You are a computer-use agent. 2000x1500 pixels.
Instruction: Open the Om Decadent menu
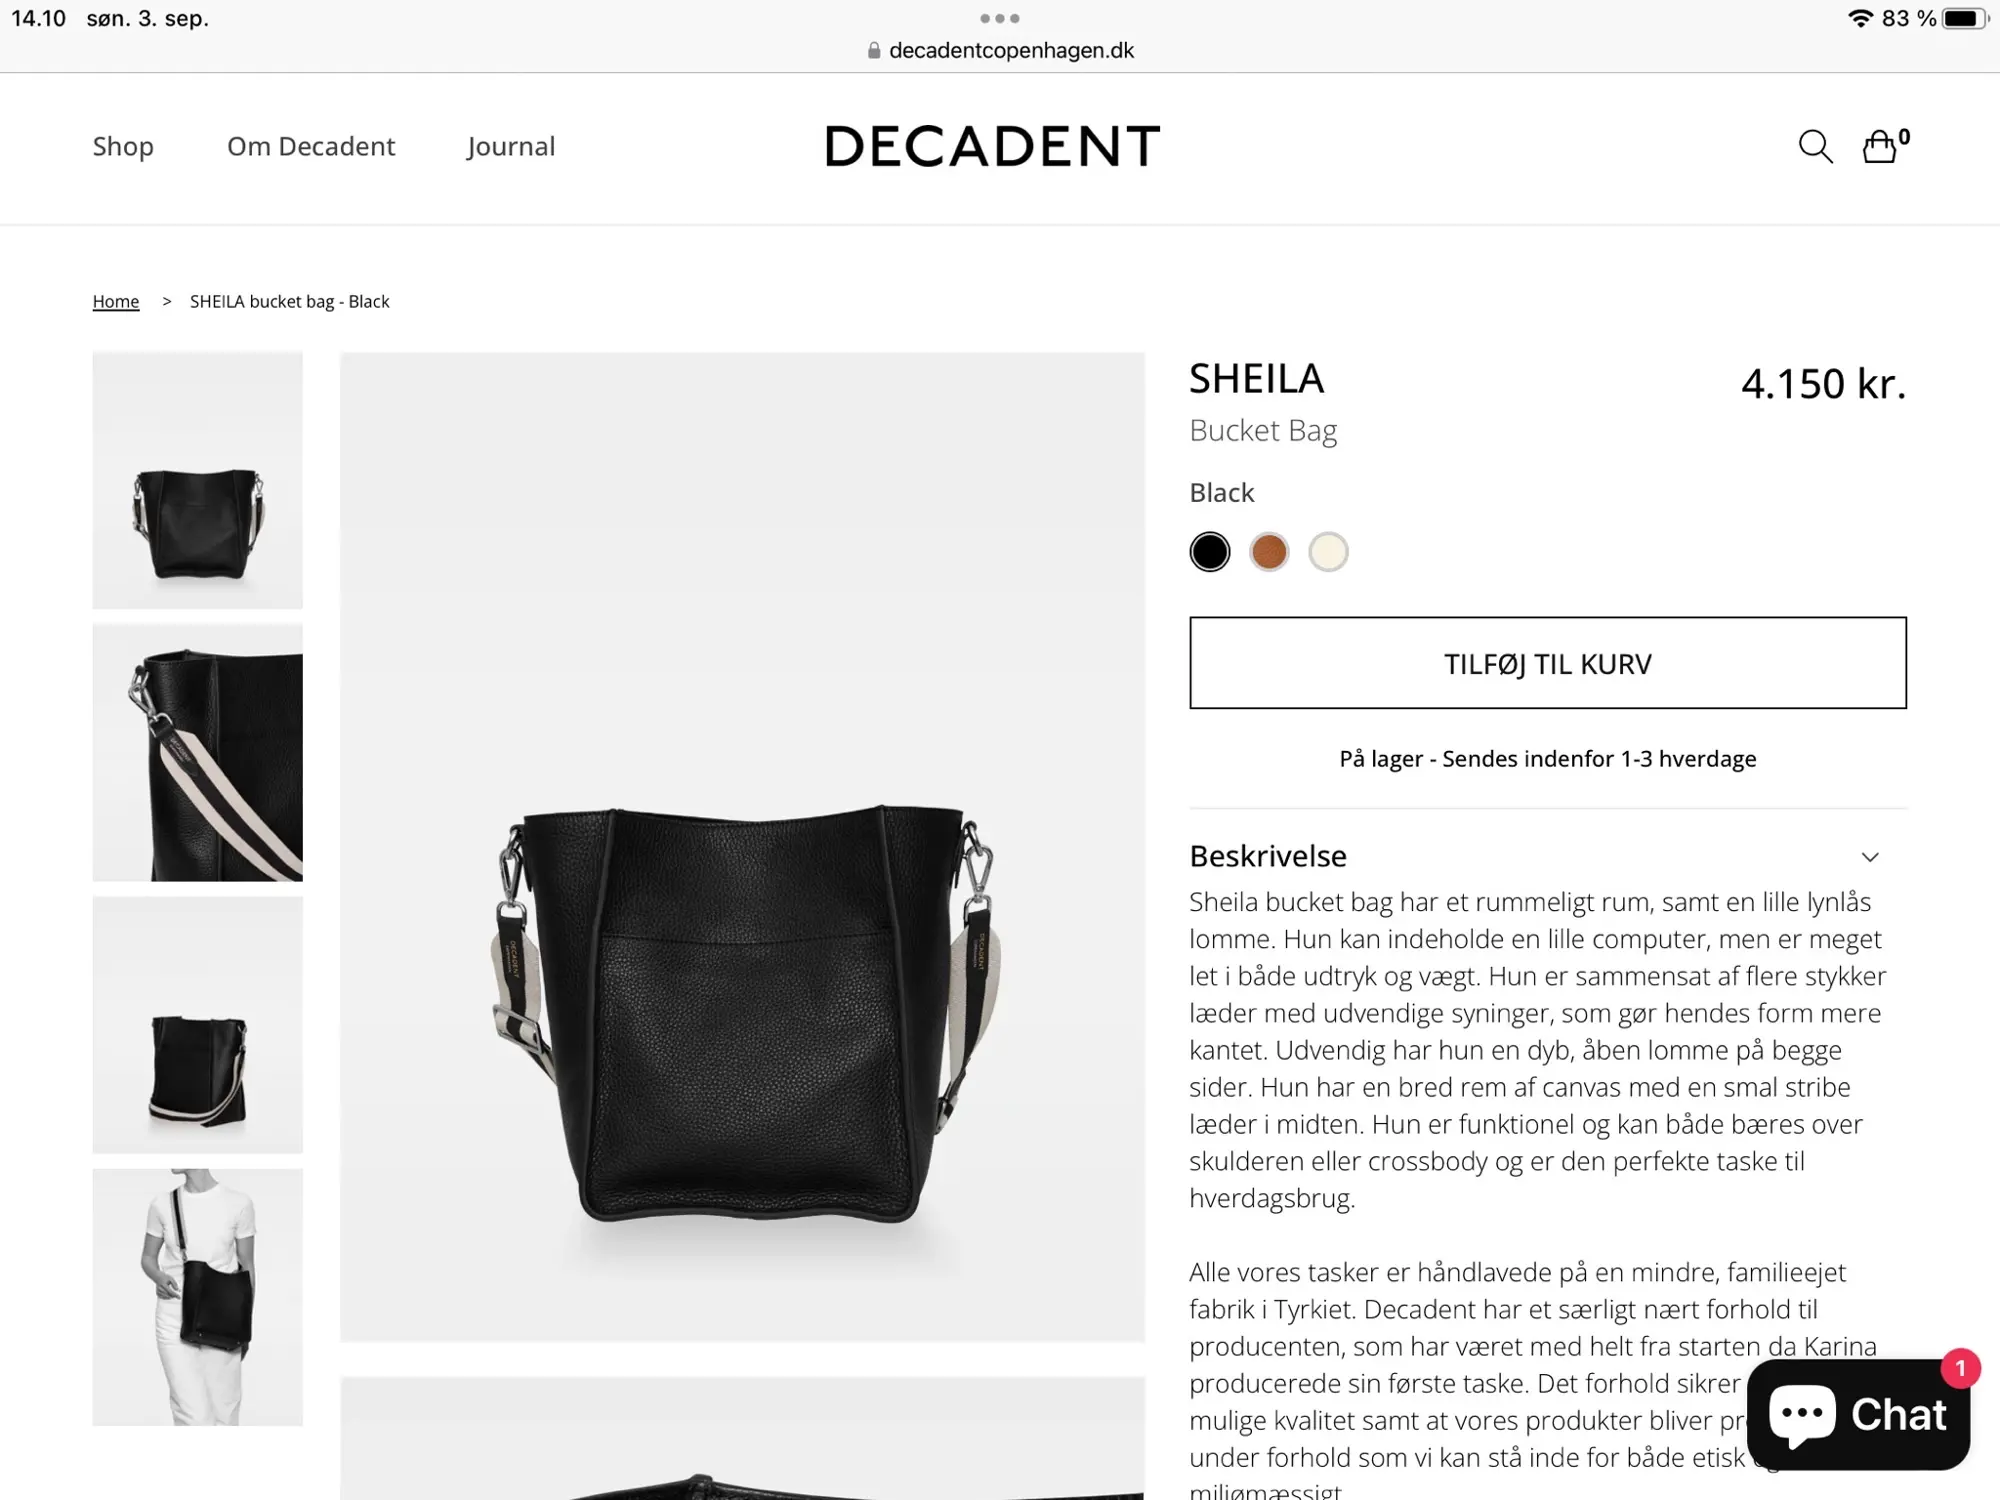pos(311,147)
